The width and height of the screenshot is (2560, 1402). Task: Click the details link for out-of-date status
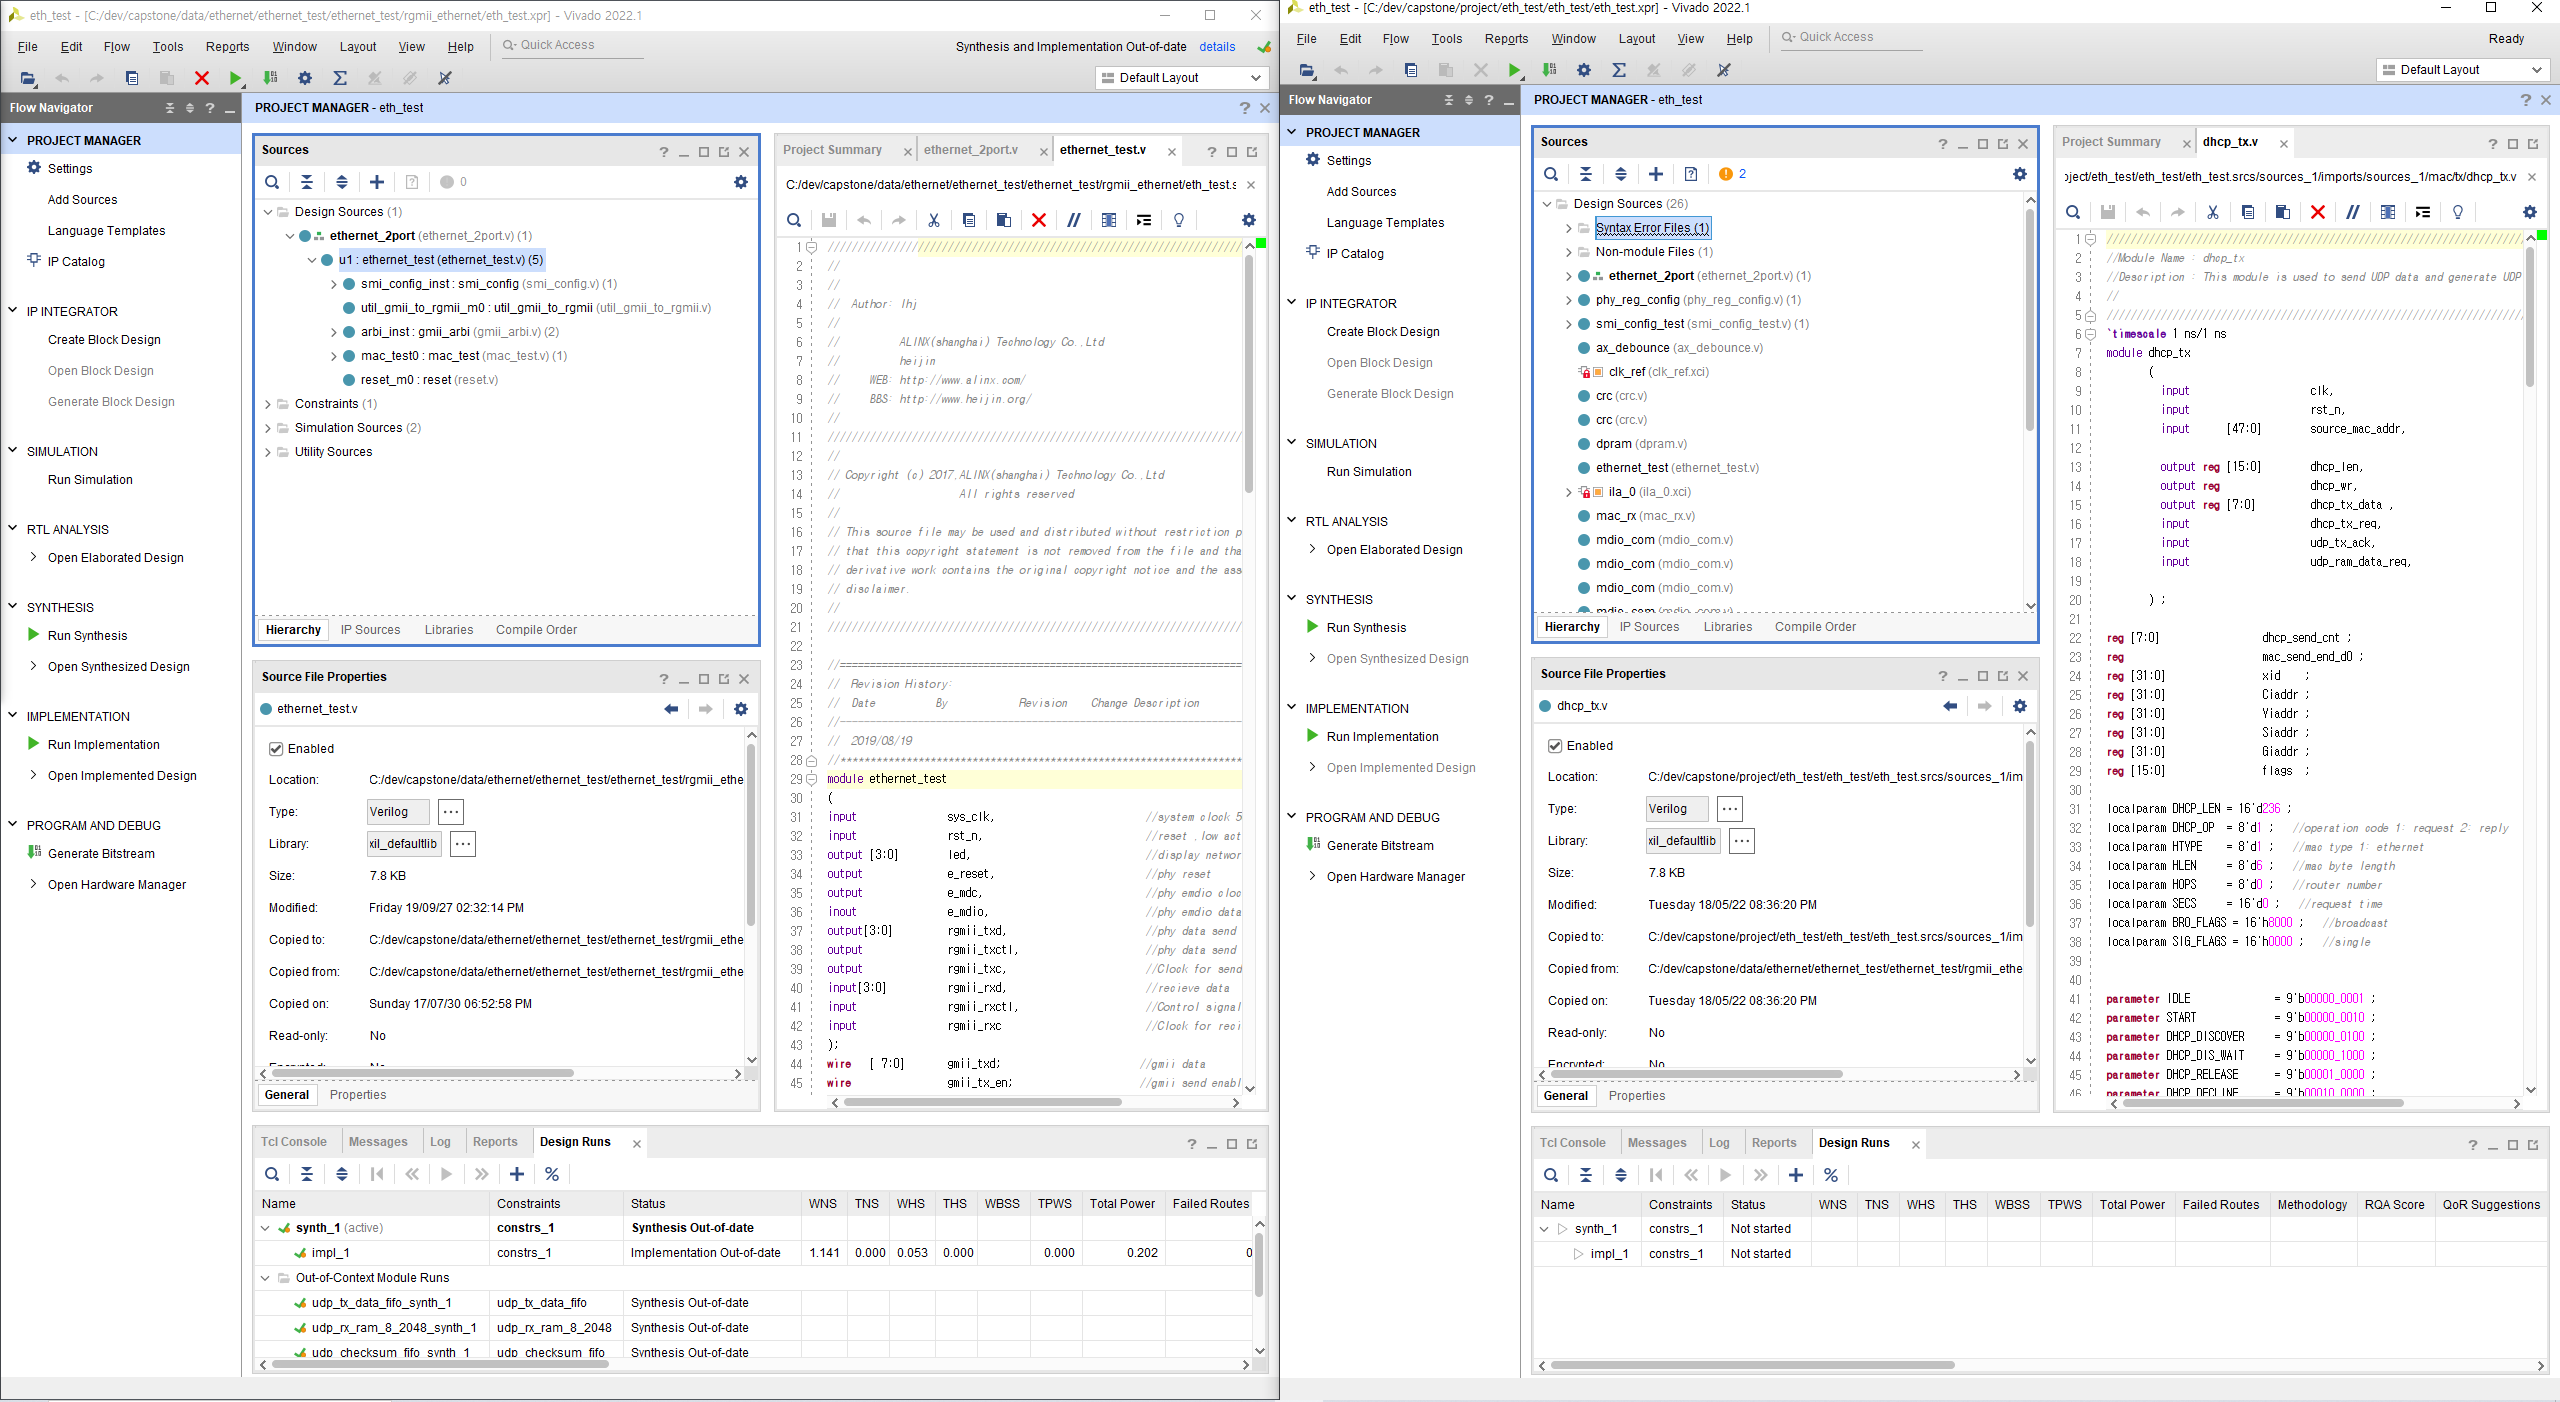(x=1217, y=47)
